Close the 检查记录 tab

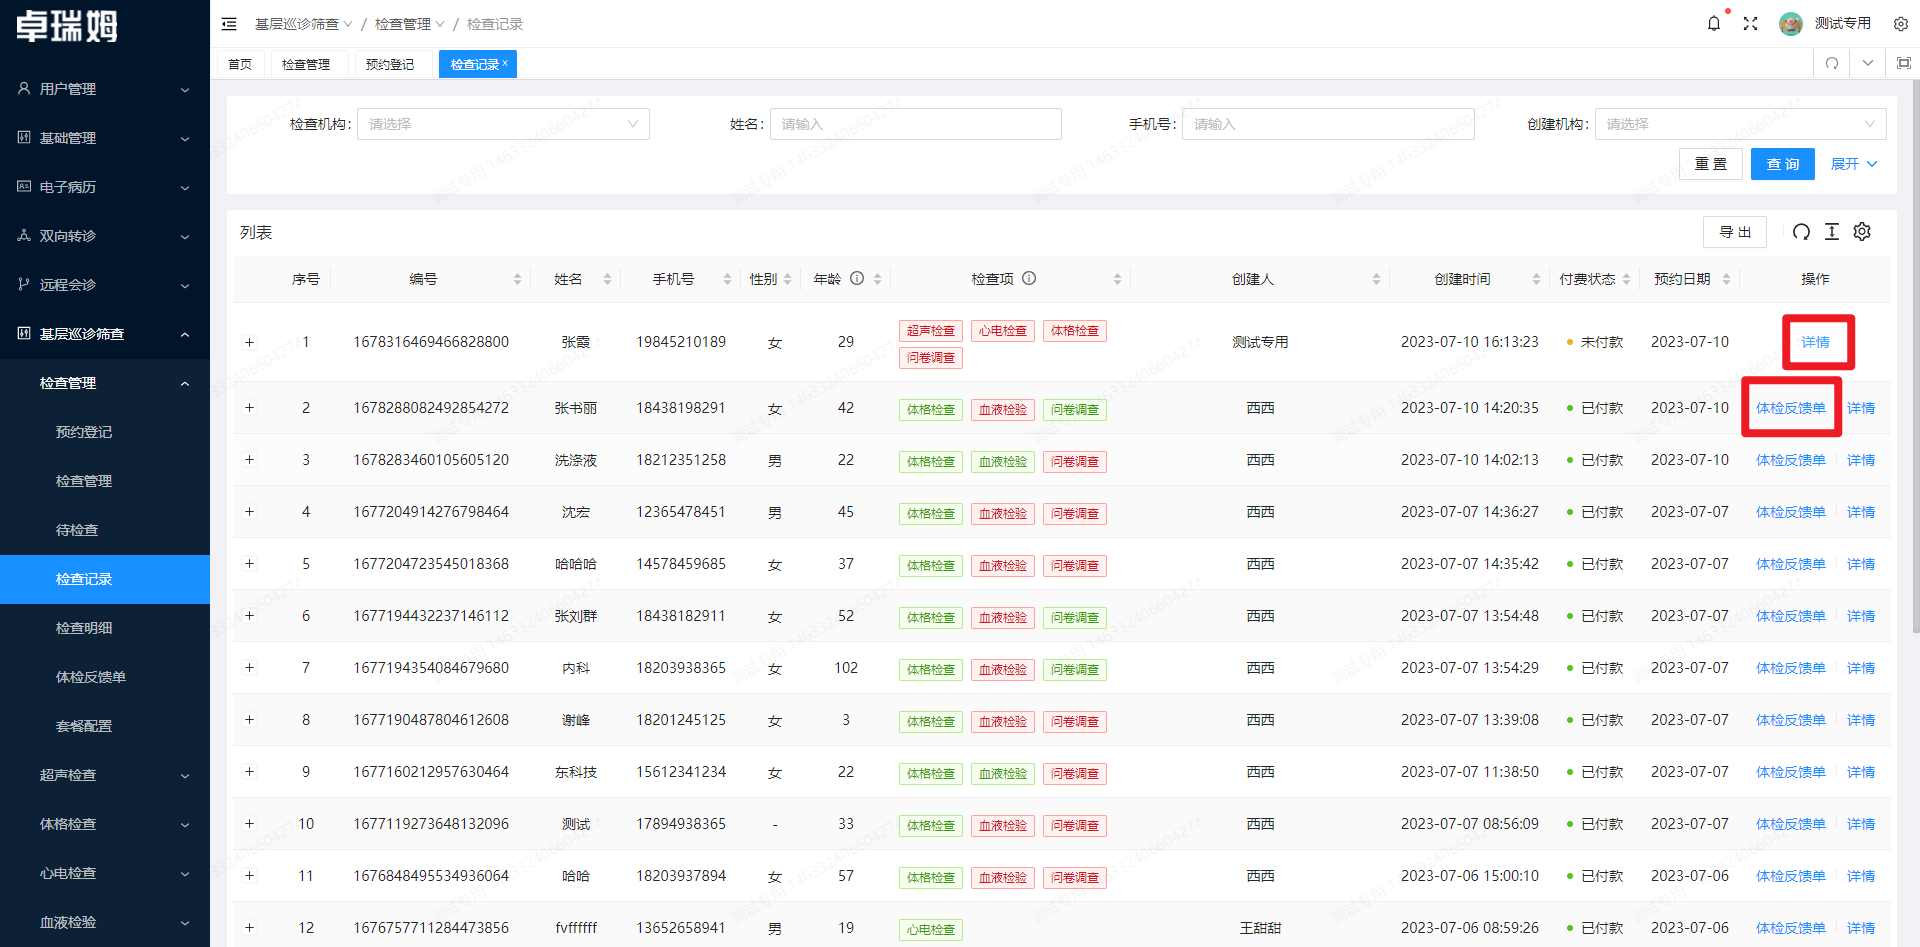[x=505, y=63]
